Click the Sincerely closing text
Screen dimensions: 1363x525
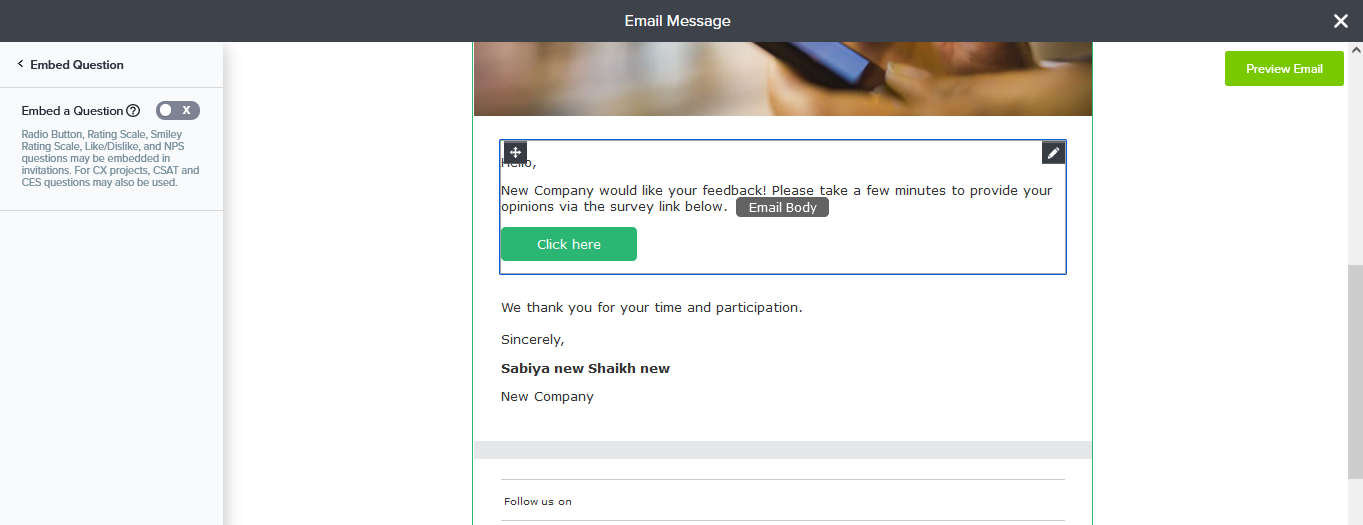point(532,340)
